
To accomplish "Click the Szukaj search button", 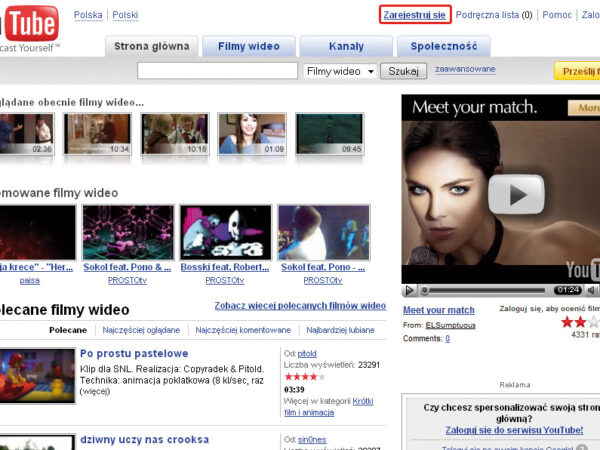I will tap(405, 71).
